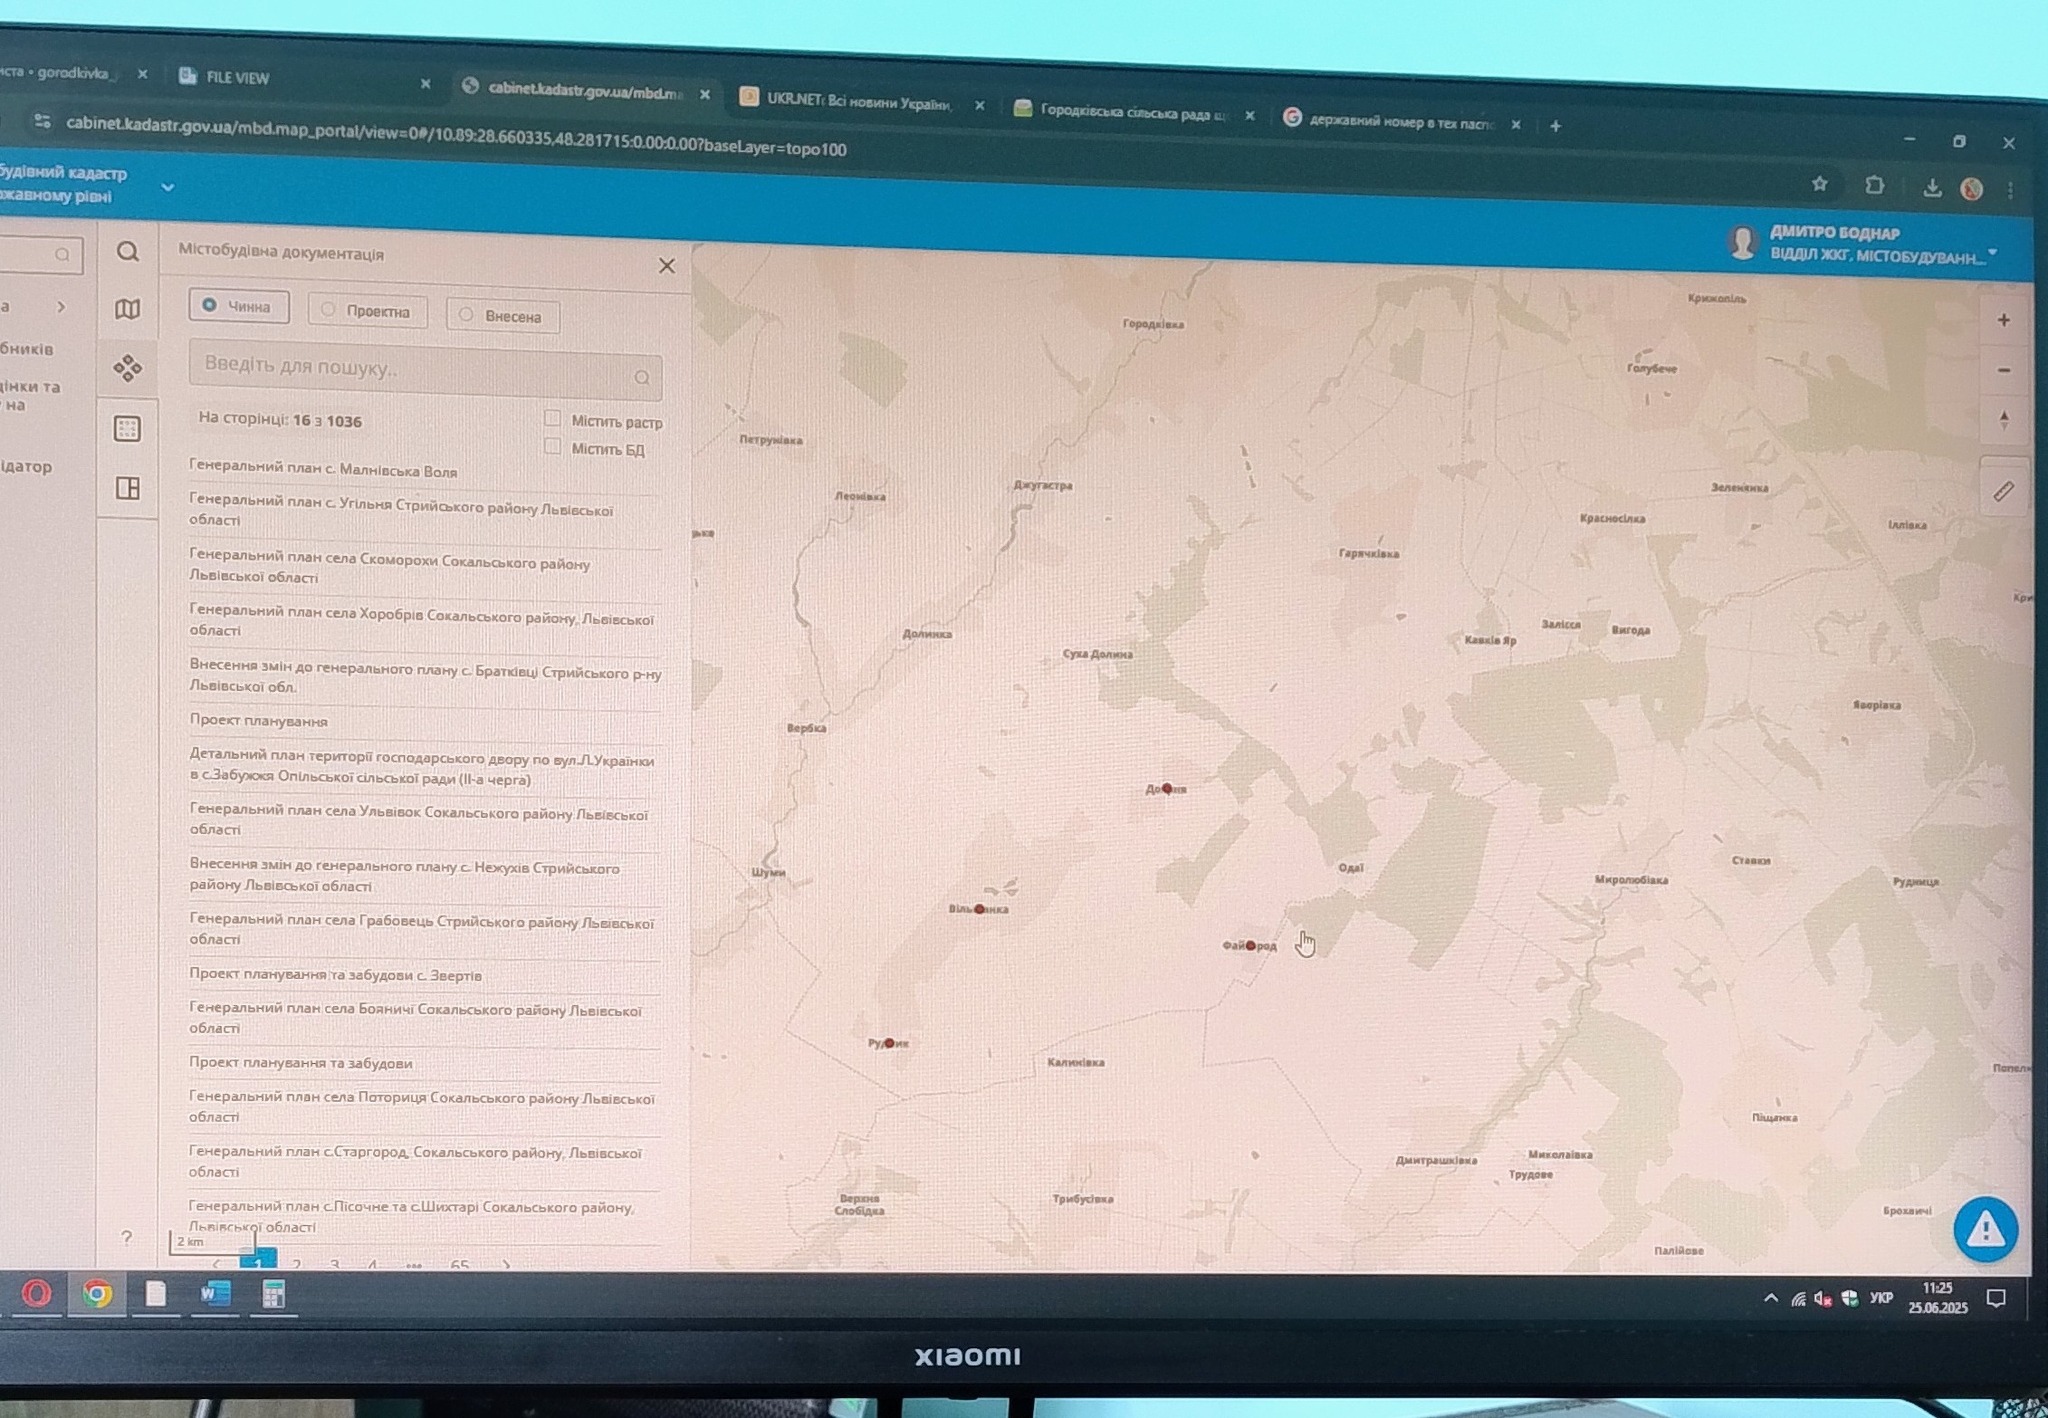Open Генеральний план с.Старгород entry
Viewport: 2048px width, 1418px height.
pos(415,1161)
